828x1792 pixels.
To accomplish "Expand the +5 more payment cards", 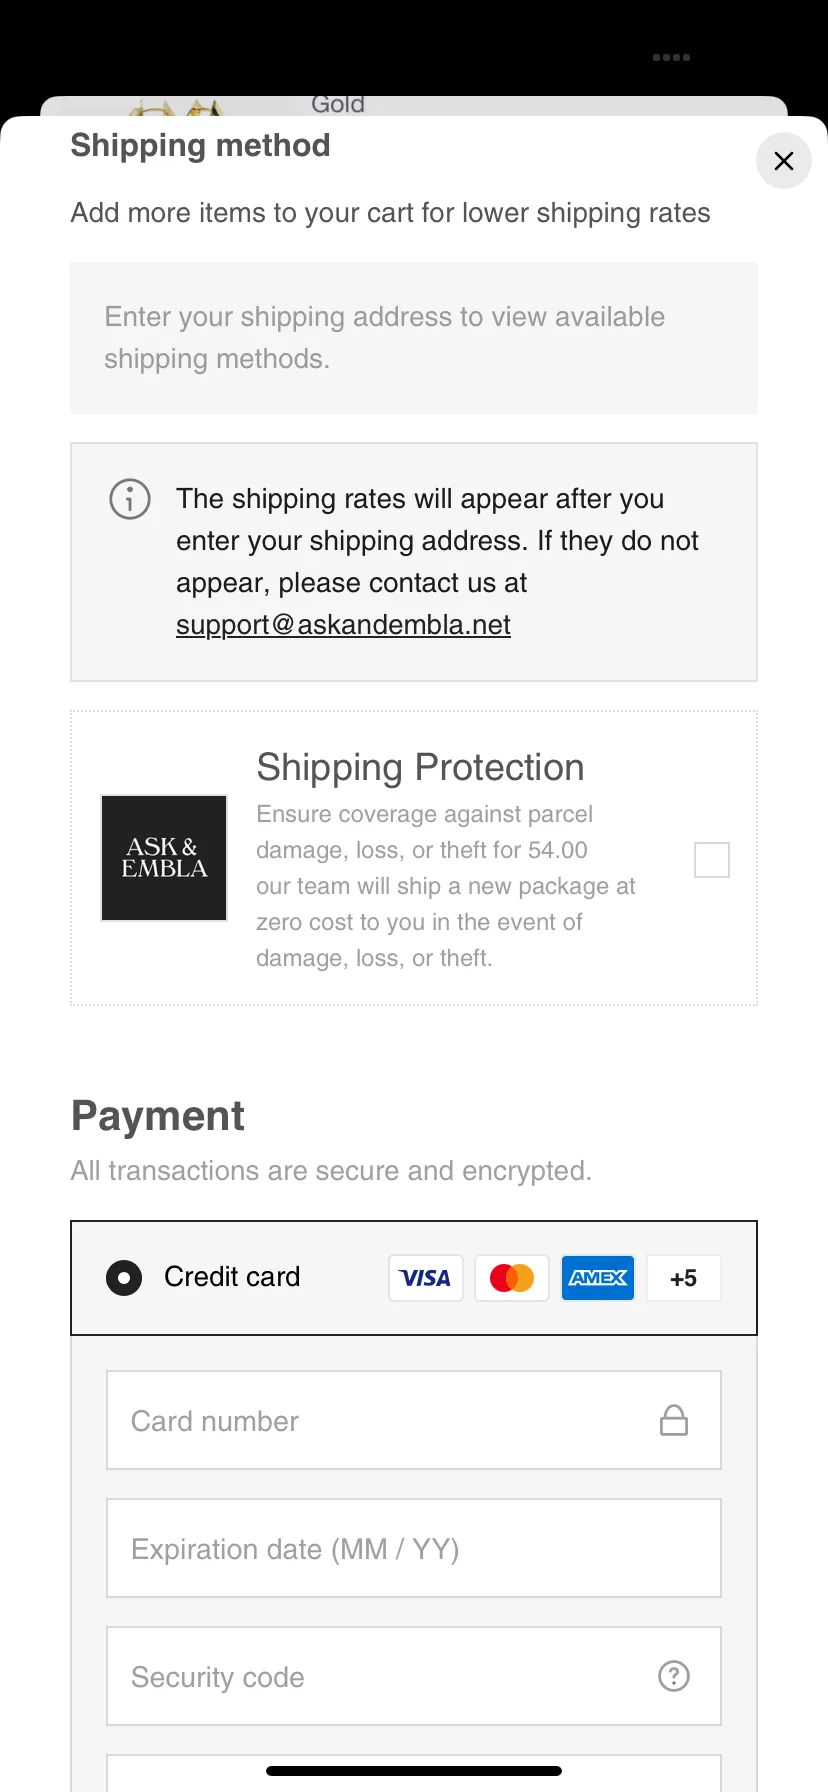I will click(684, 1278).
